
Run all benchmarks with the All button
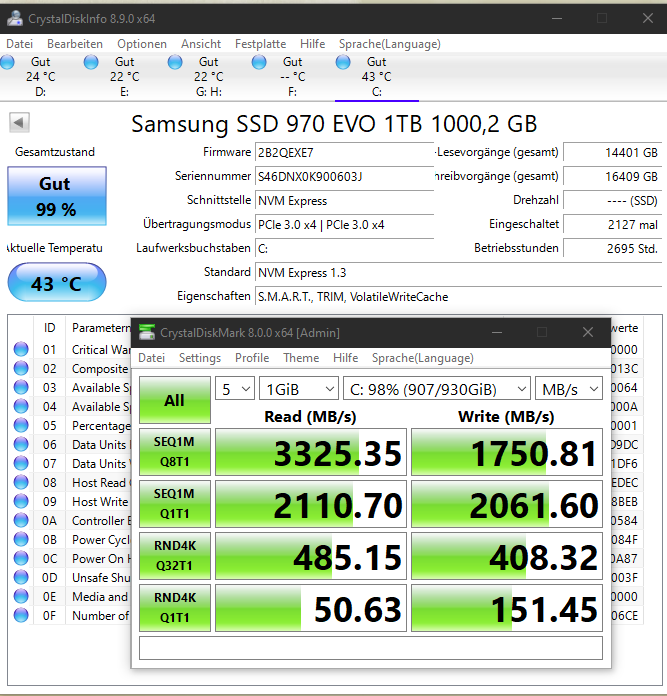coord(175,400)
